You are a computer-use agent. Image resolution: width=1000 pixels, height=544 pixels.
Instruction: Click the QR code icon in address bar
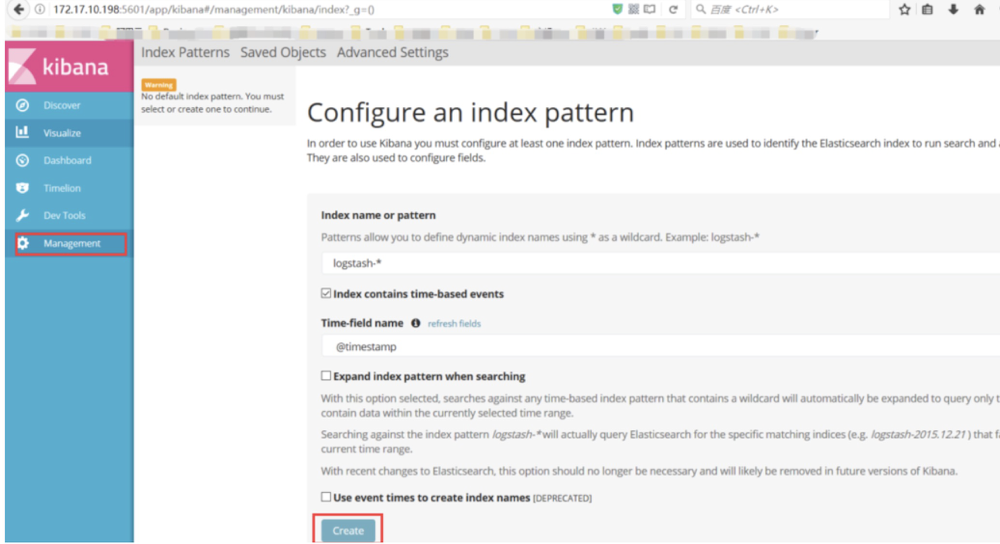pyautogui.click(x=633, y=9)
